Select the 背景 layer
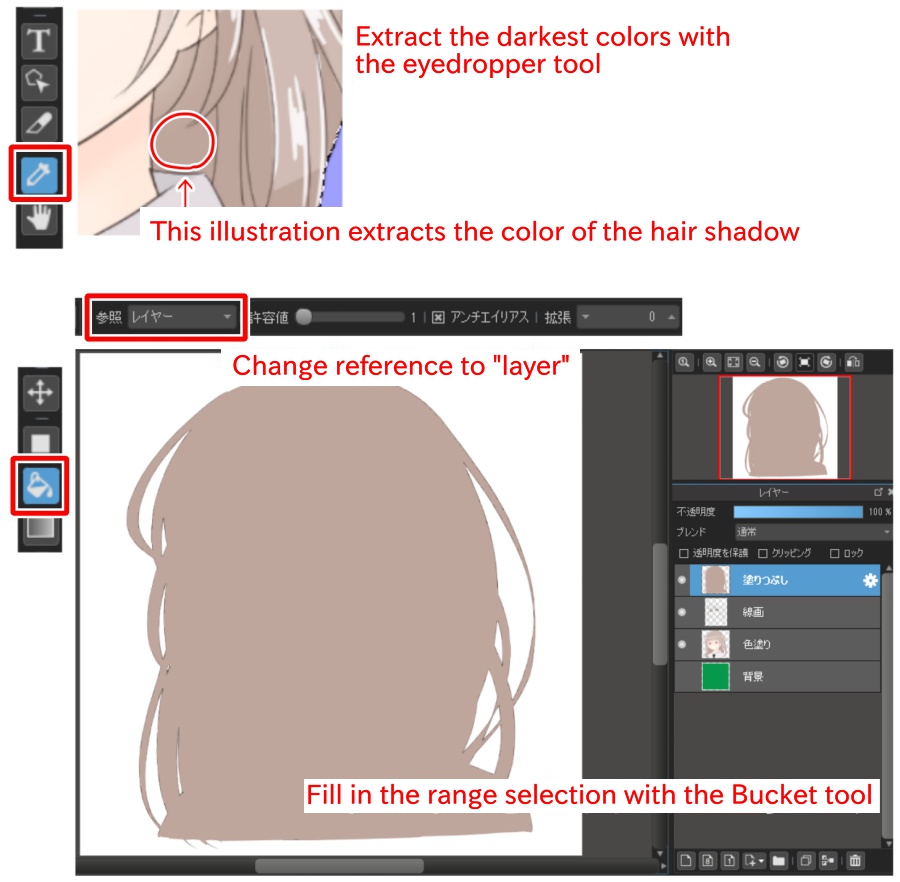900x882 pixels. point(784,677)
